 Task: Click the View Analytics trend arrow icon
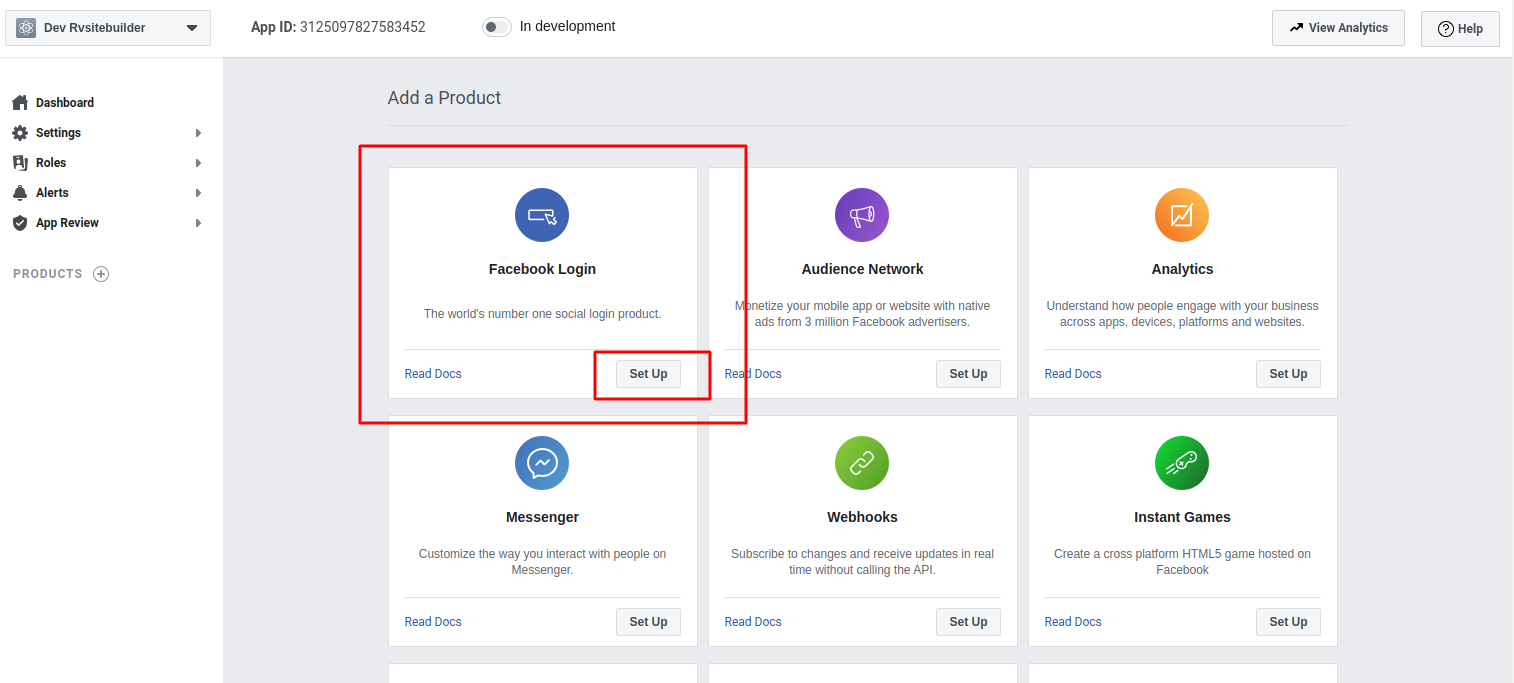point(1297,28)
